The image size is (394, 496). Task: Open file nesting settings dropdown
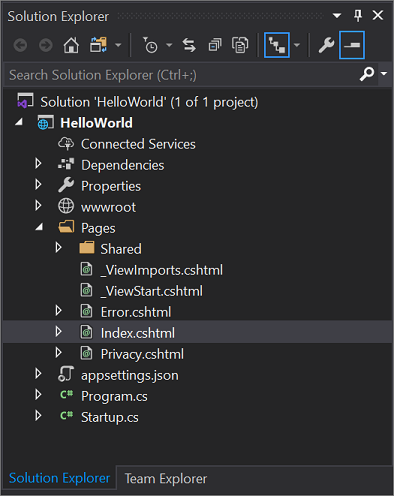click(x=297, y=45)
